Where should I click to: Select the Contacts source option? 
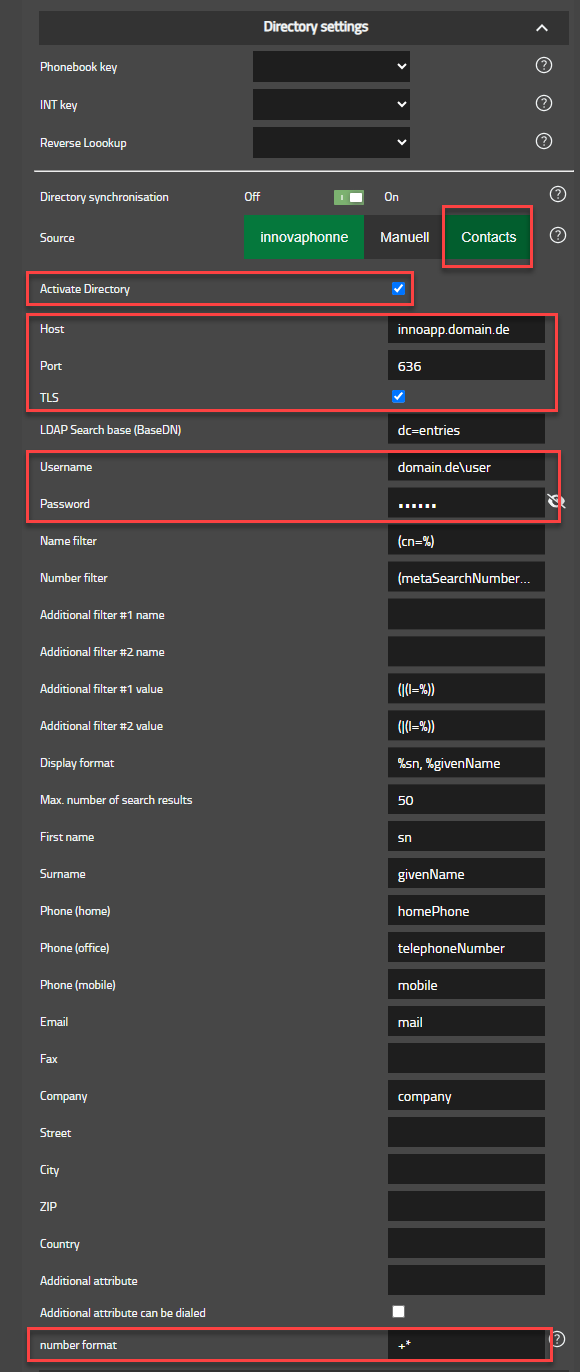489,237
